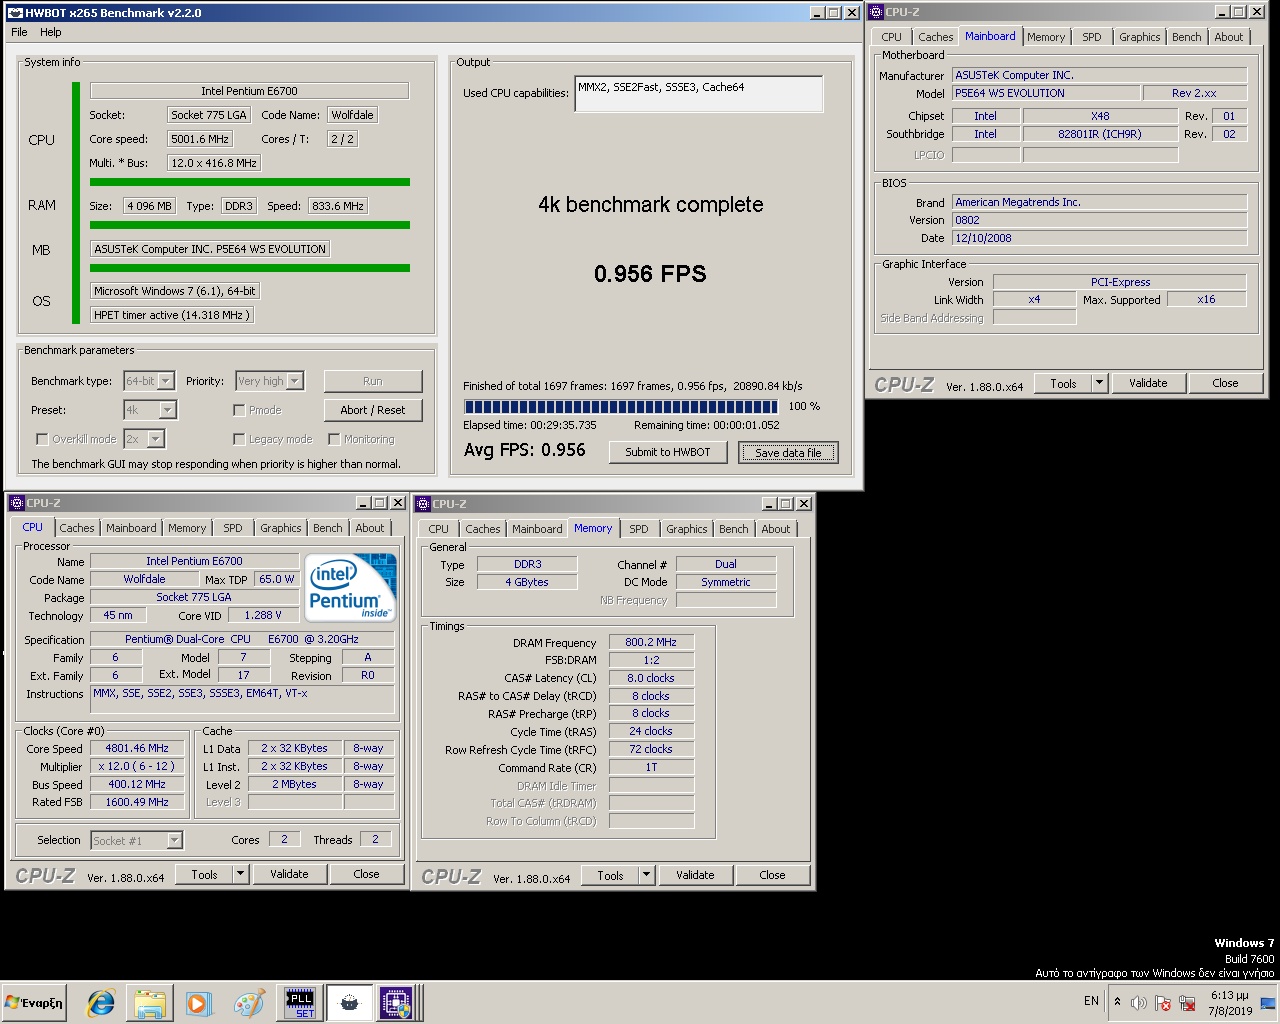Show hidden tray icons arrow

point(1117,1001)
